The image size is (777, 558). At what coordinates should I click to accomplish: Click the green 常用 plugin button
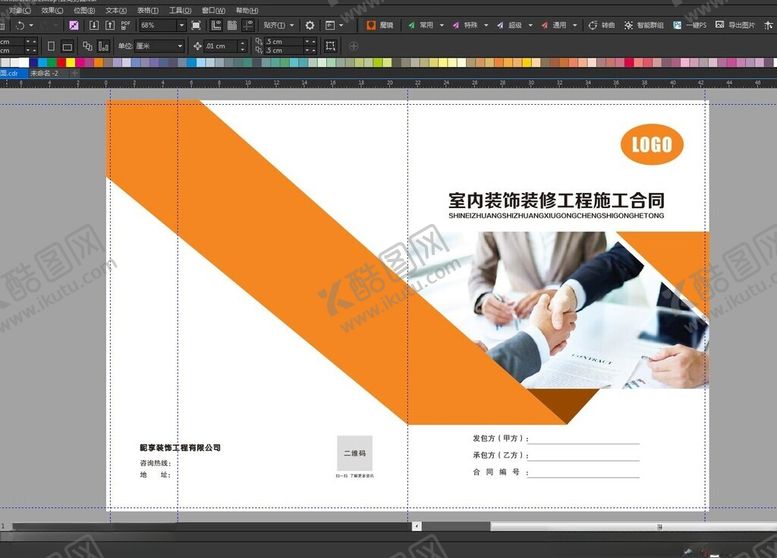pyautogui.click(x=421, y=25)
